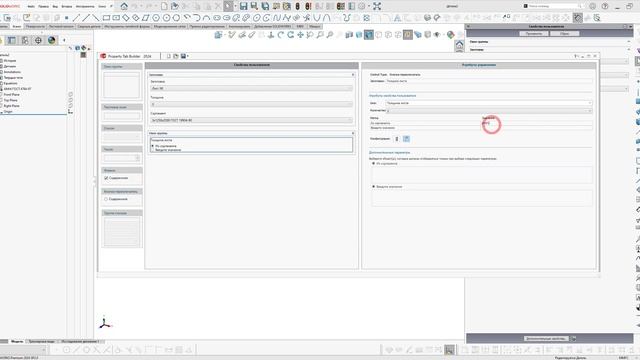Open the dropdown beside the bottom task pane button
640x360 pixels.
tap(573, 338)
